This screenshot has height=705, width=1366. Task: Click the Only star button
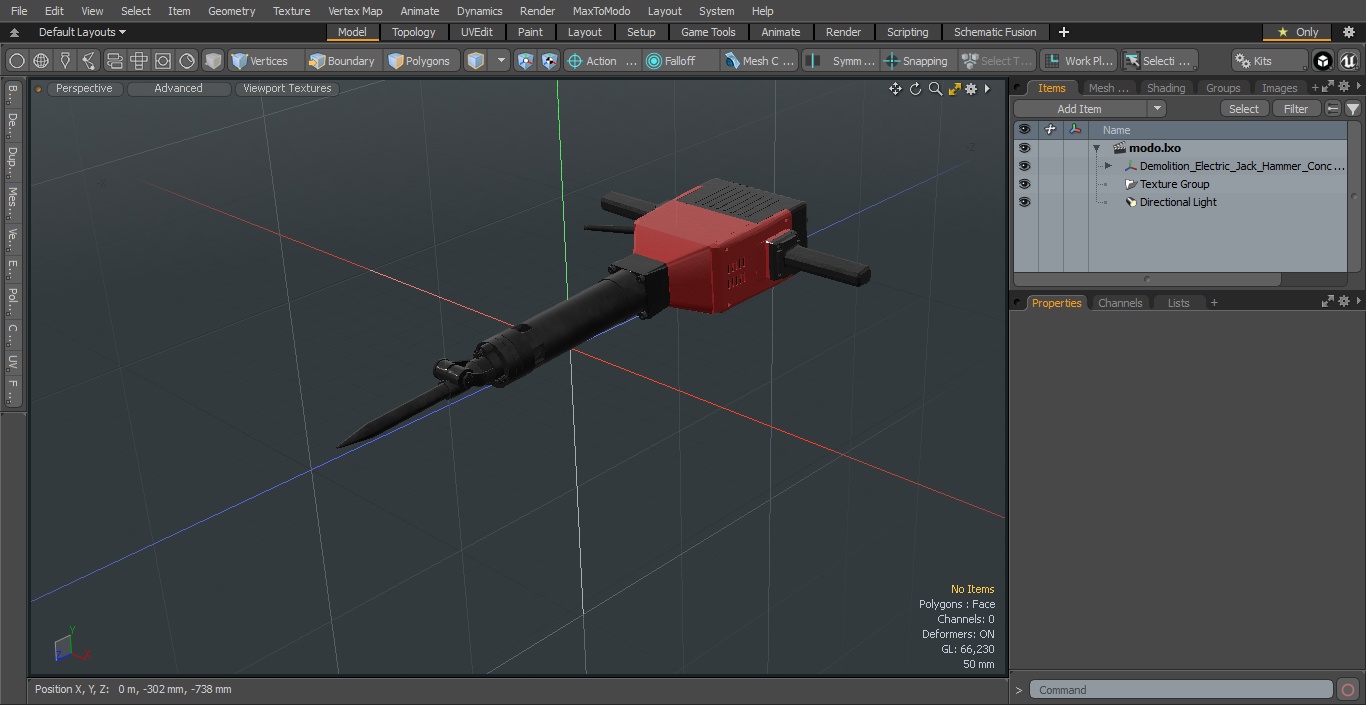click(1297, 32)
